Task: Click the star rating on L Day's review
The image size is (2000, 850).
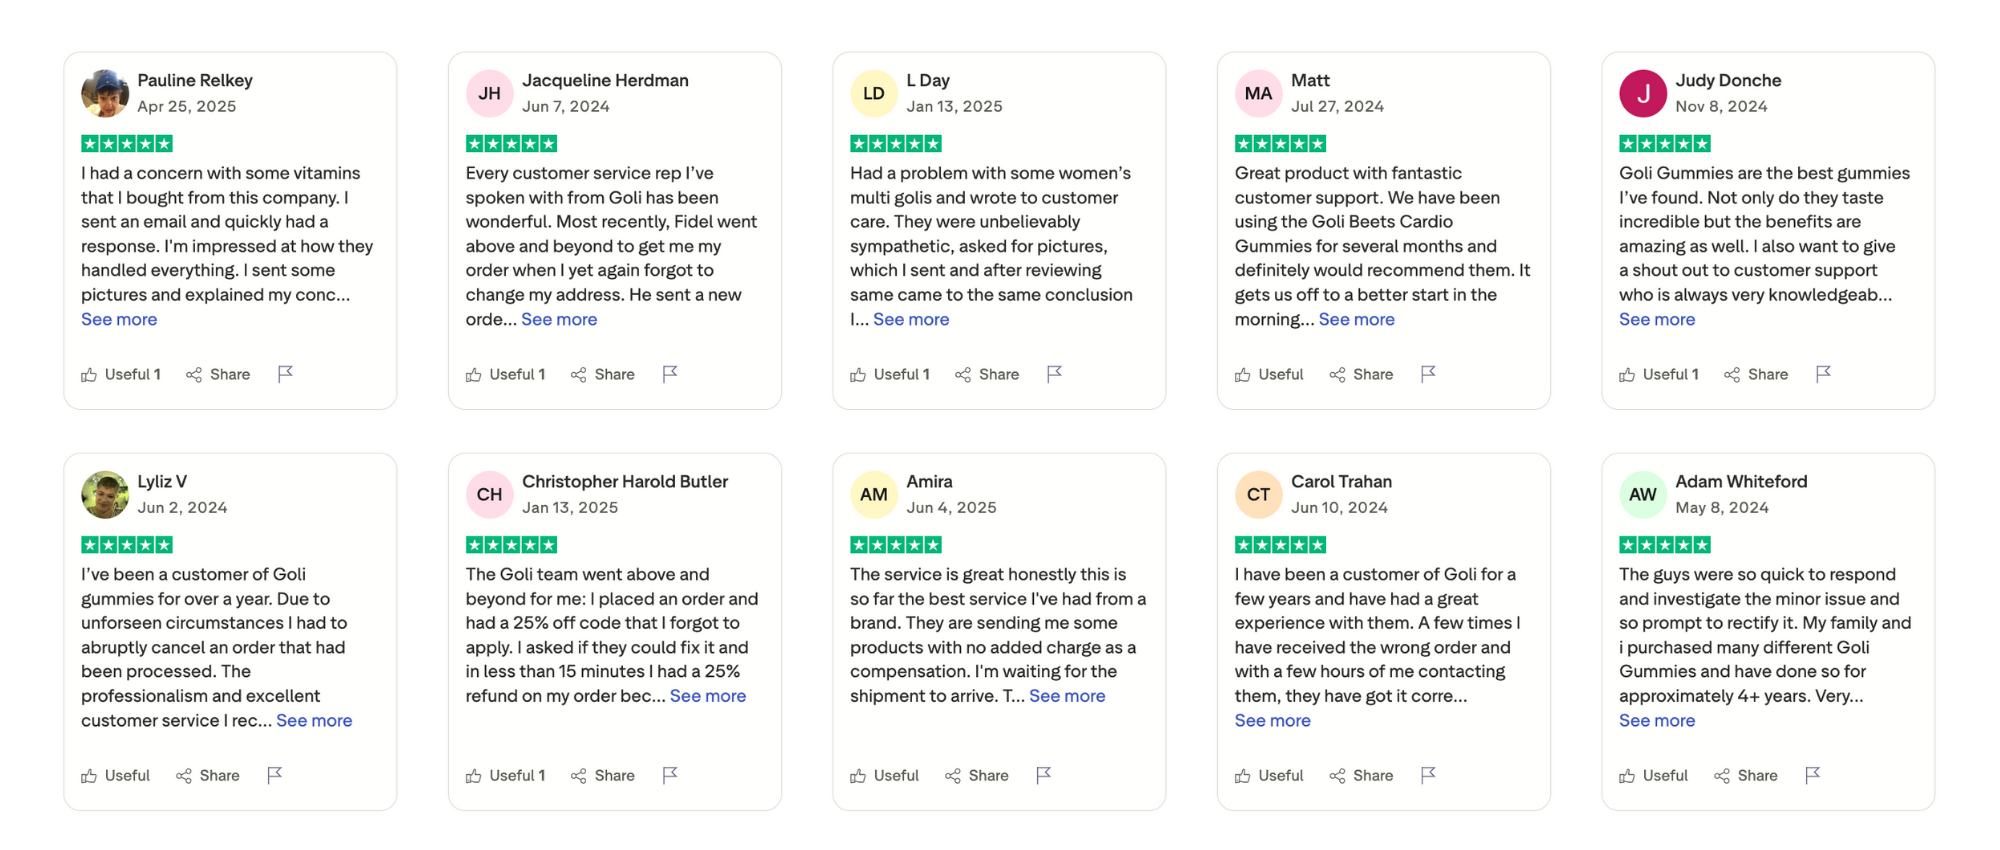Action: point(895,143)
